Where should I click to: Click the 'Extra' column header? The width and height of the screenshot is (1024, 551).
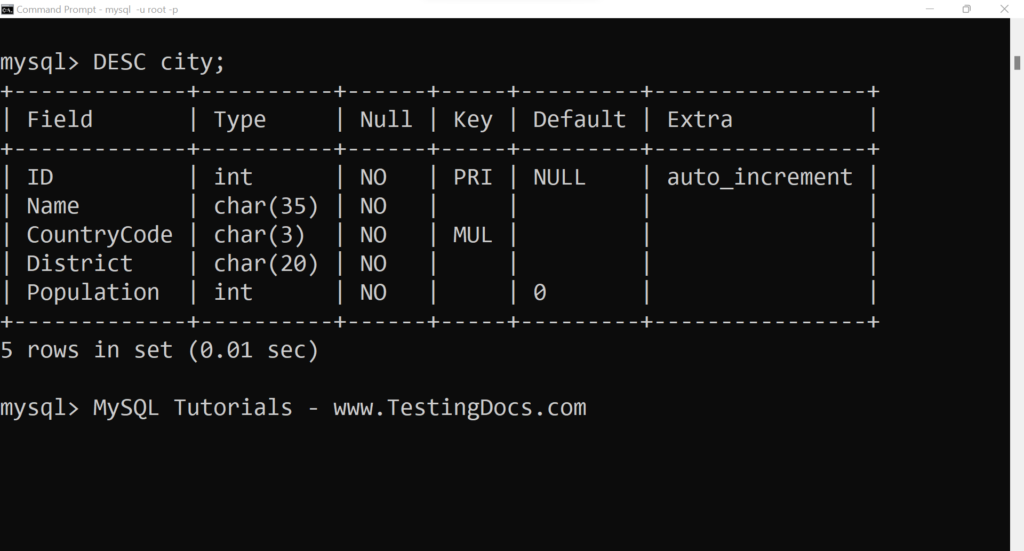pos(699,120)
